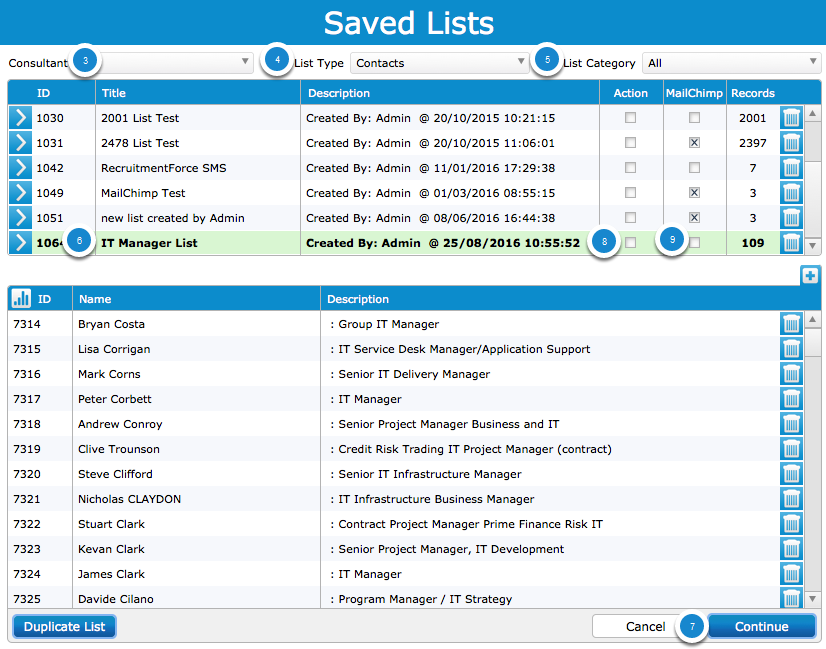Expand list row 1042
The width and height of the screenshot is (826, 649).
click(x=20, y=168)
